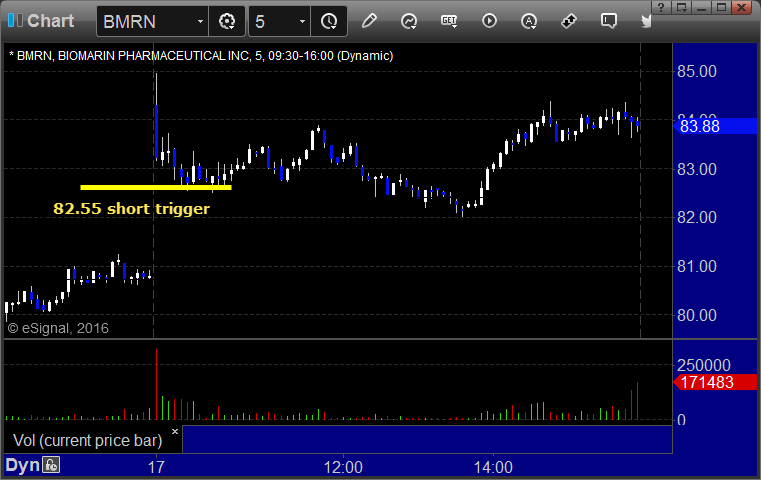Click the Dyn scaling label
Viewport: 761px width, 480px height.
(x=22, y=465)
